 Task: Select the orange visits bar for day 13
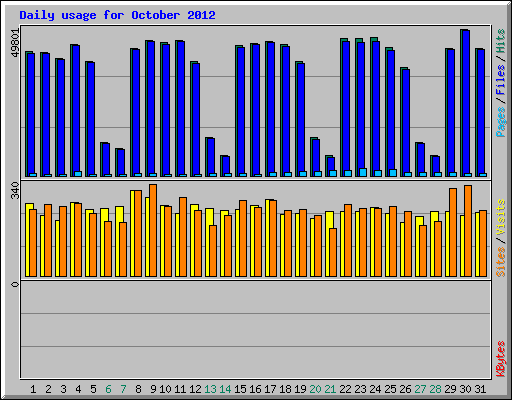pyautogui.click(x=213, y=251)
